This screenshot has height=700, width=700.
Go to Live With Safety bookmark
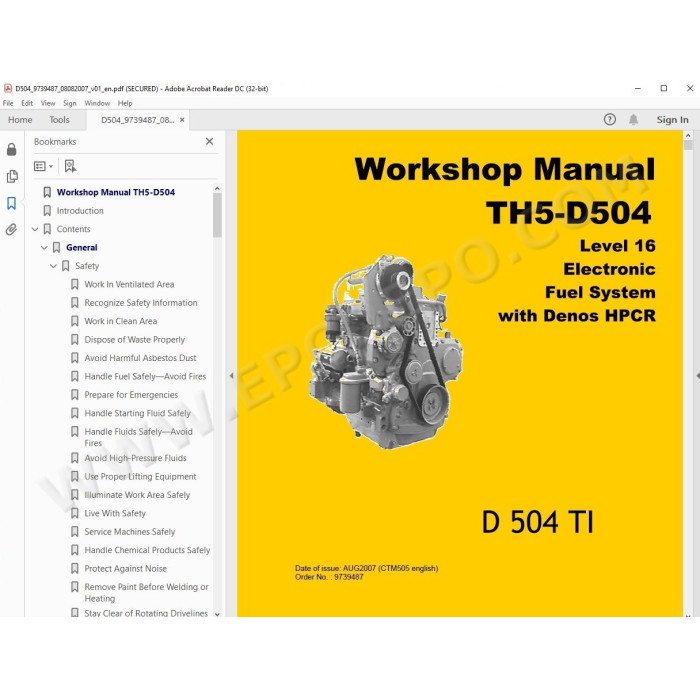tap(115, 513)
